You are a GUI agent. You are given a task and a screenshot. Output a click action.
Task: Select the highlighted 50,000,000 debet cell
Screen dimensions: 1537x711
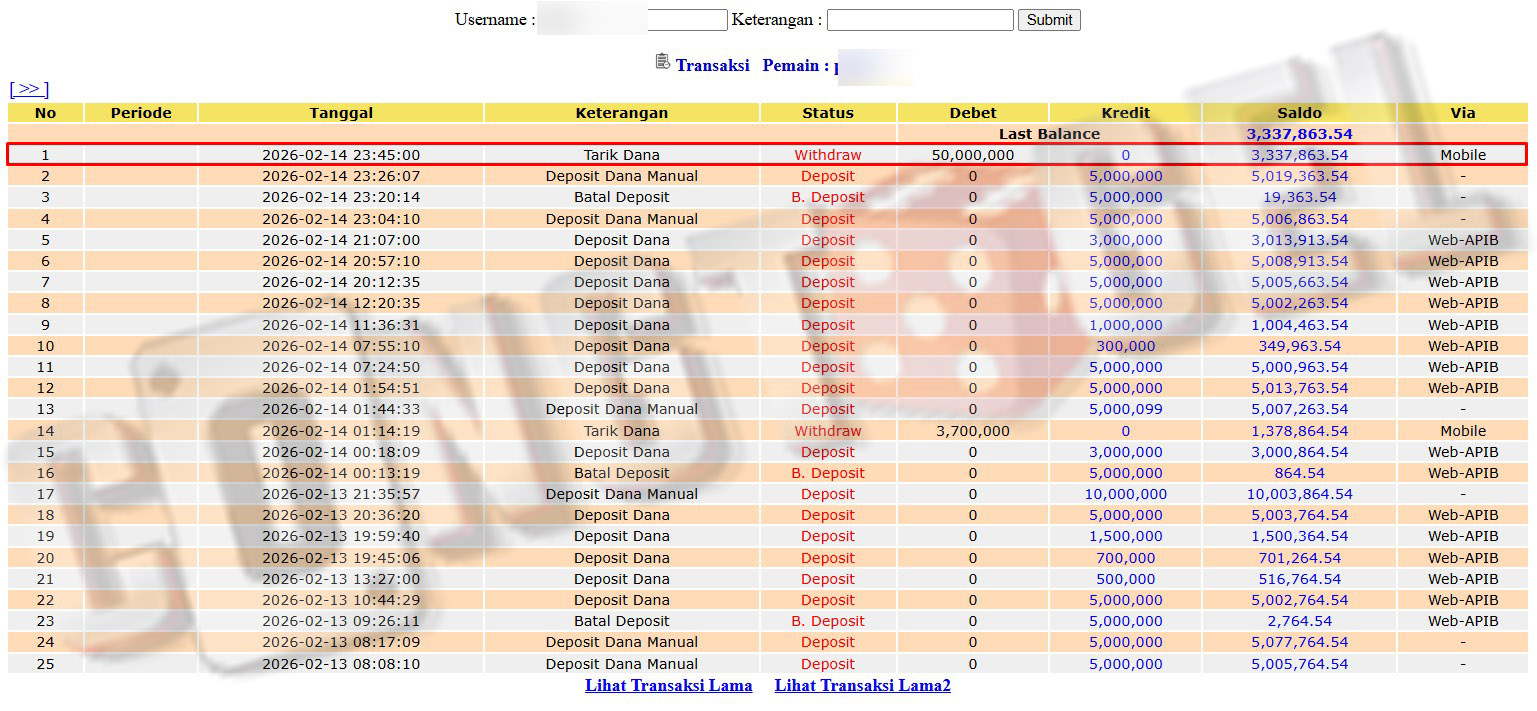coord(972,155)
